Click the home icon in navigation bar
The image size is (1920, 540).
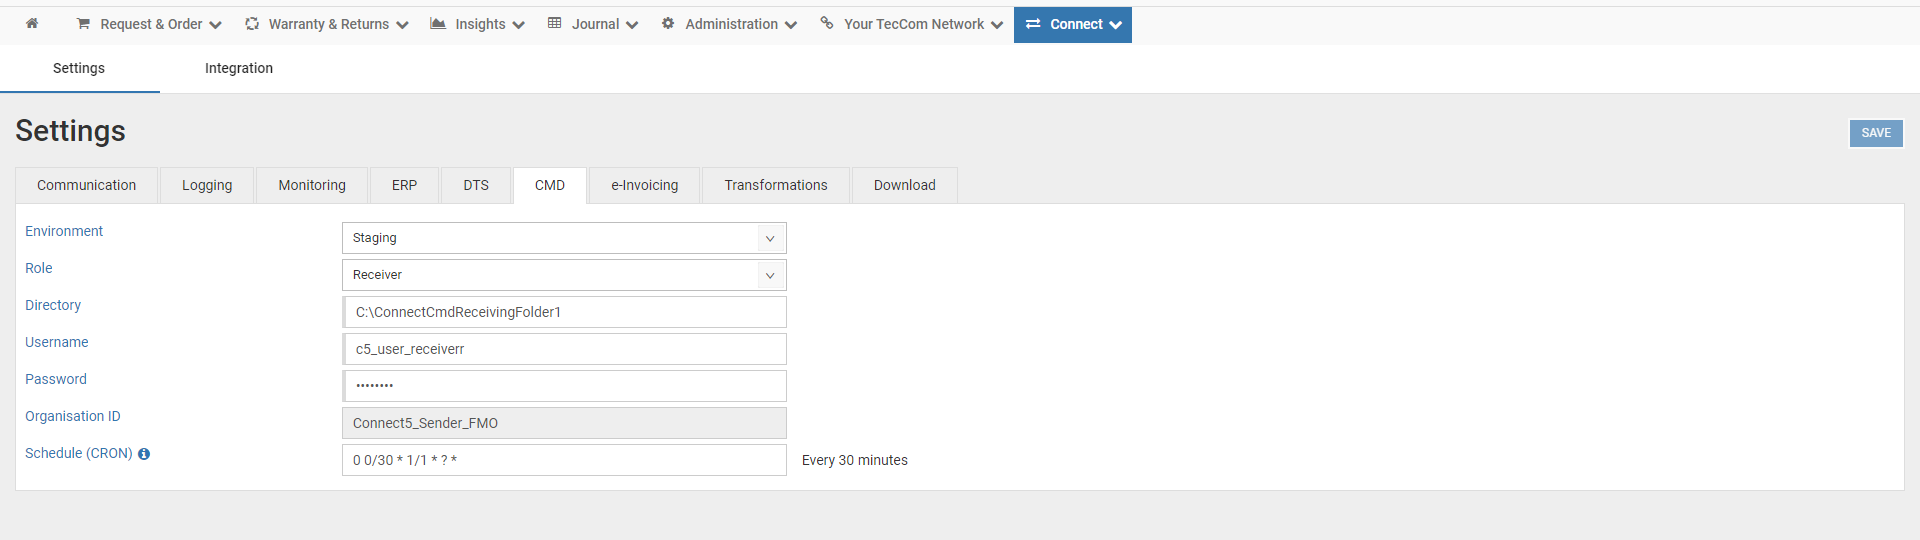pyautogui.click(x=32, y=24)
